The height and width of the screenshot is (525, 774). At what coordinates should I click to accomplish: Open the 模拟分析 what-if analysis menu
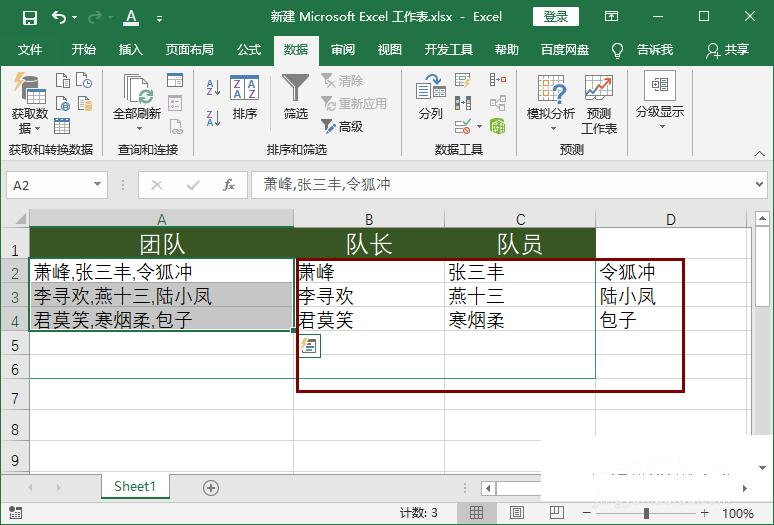pyautogui.click(x=551, y=104)
